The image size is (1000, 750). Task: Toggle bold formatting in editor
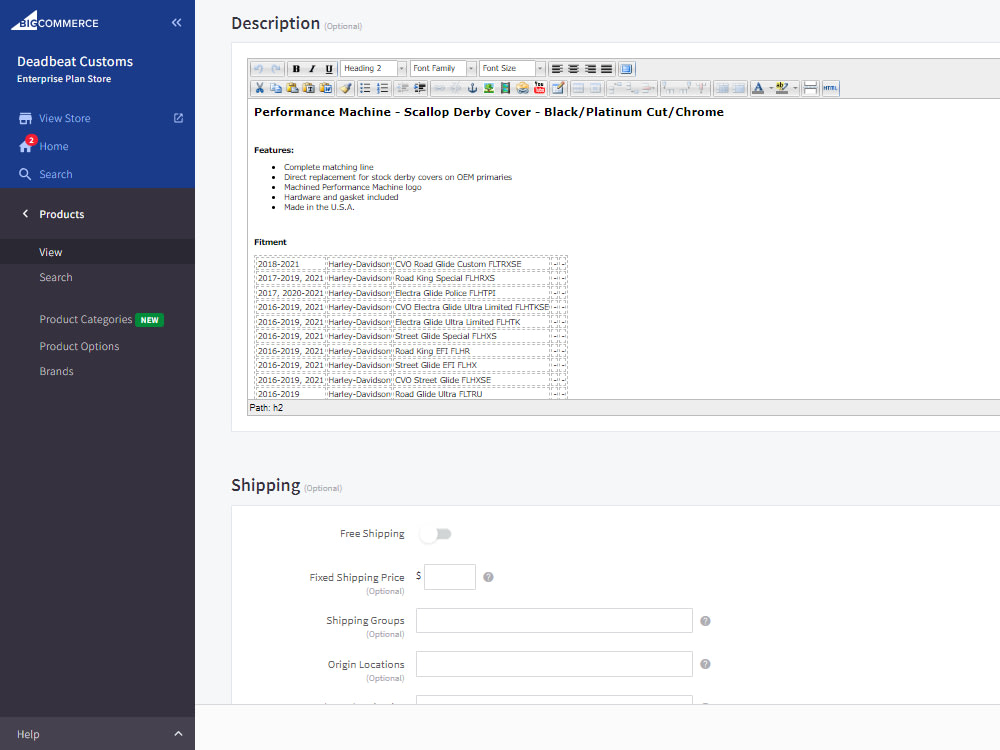pos(296,68)
